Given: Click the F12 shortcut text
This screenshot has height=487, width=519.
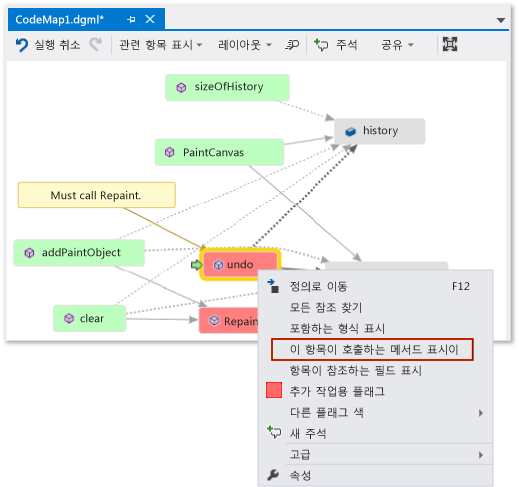Looking at the screenshot, I should tap(461, 286).
